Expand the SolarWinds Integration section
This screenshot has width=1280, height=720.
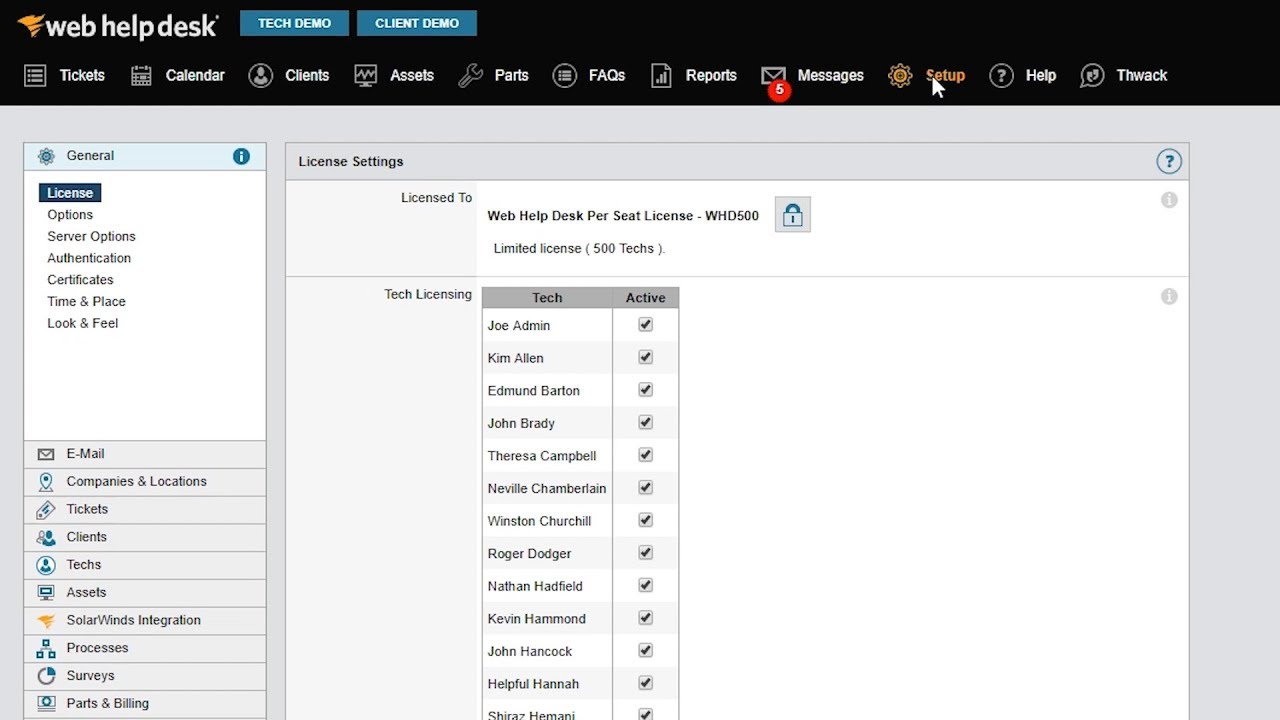point(145,621)
